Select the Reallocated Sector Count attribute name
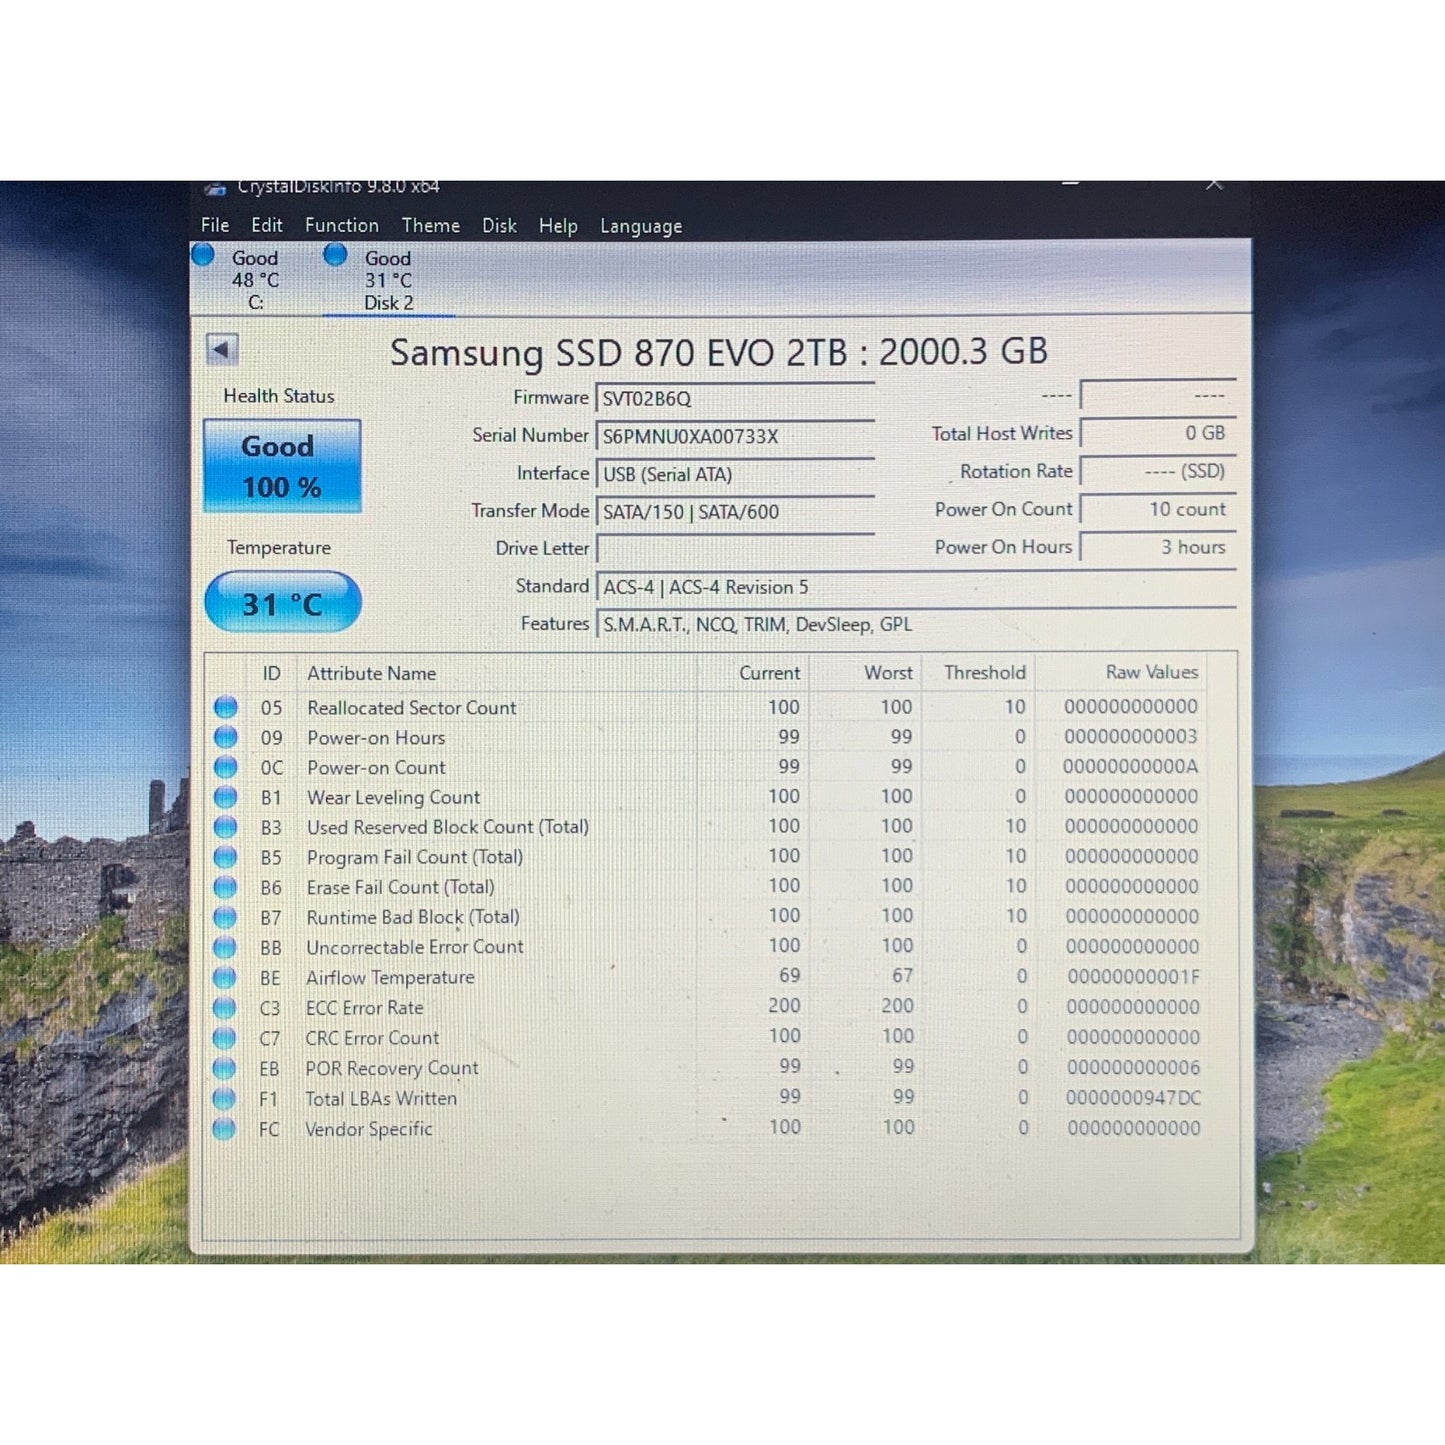Viewport: 1445px width, 1445px height. [x=411, y=707]
